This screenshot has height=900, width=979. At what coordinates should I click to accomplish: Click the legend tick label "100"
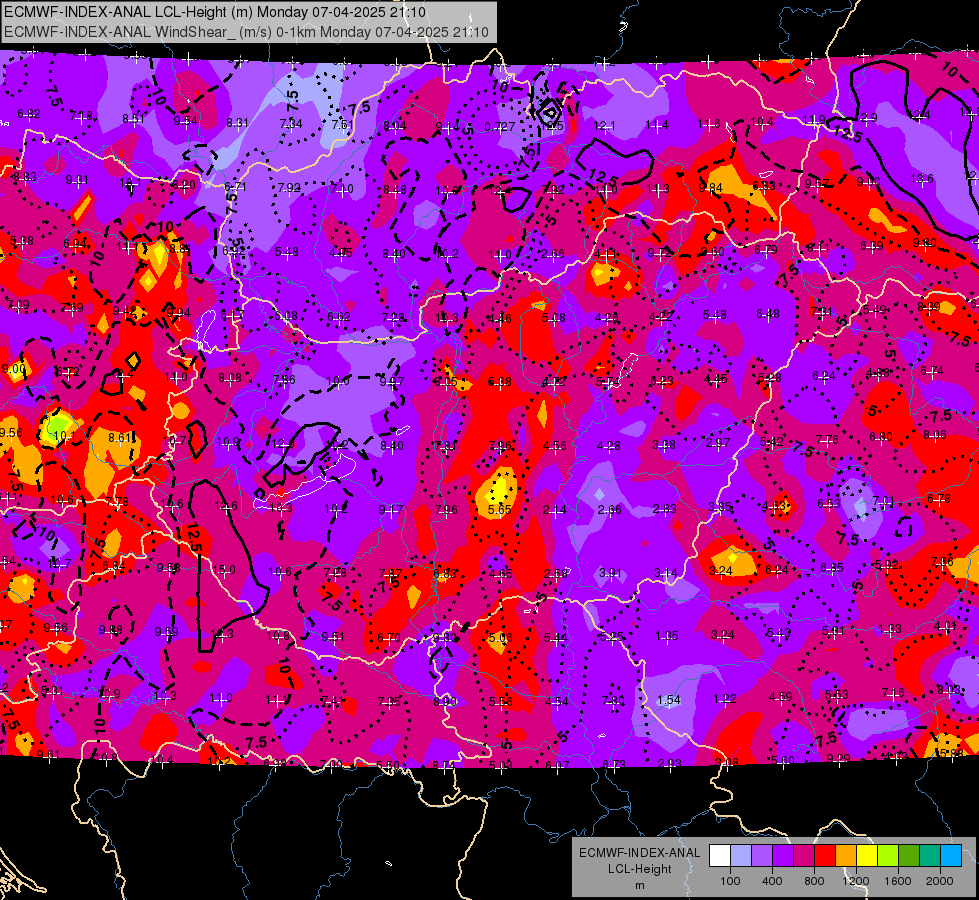click(730, 881)
